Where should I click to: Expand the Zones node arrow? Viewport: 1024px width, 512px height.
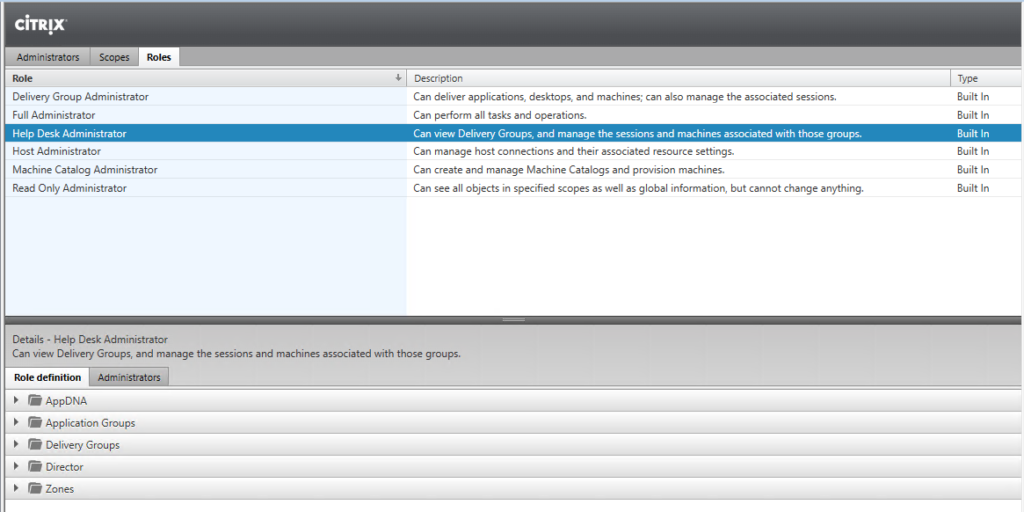tap(16, 488)
